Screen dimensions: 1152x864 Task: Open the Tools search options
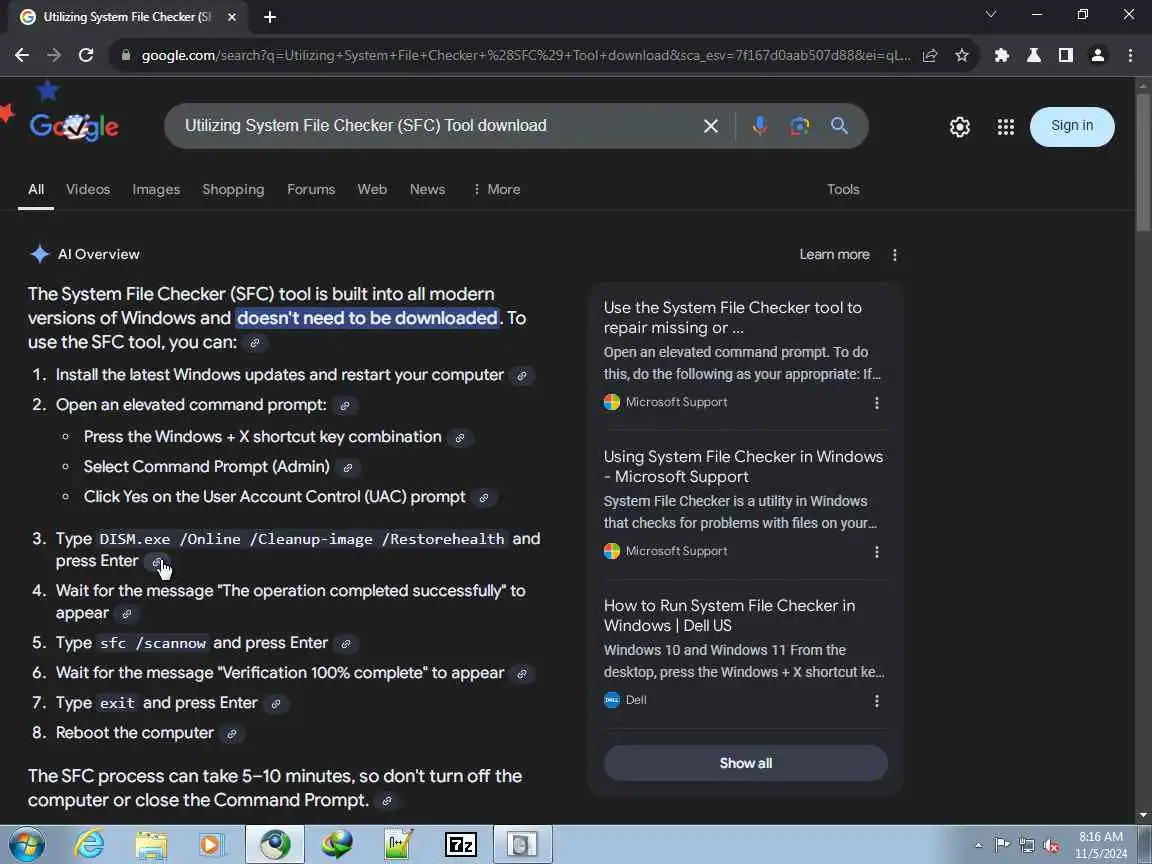point(843,190)
